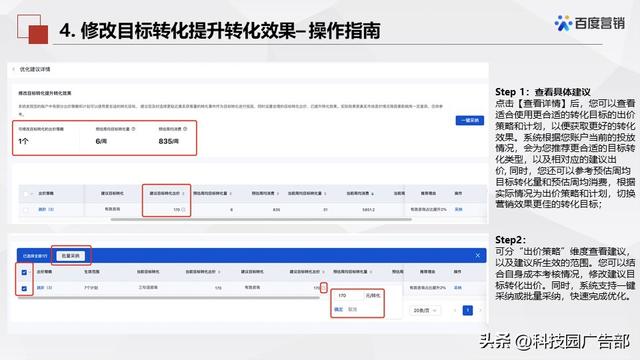Click horizontal scrollbar of upper table
The width and height of the screenshot is (640, 360).
click(x=261, y=220)
